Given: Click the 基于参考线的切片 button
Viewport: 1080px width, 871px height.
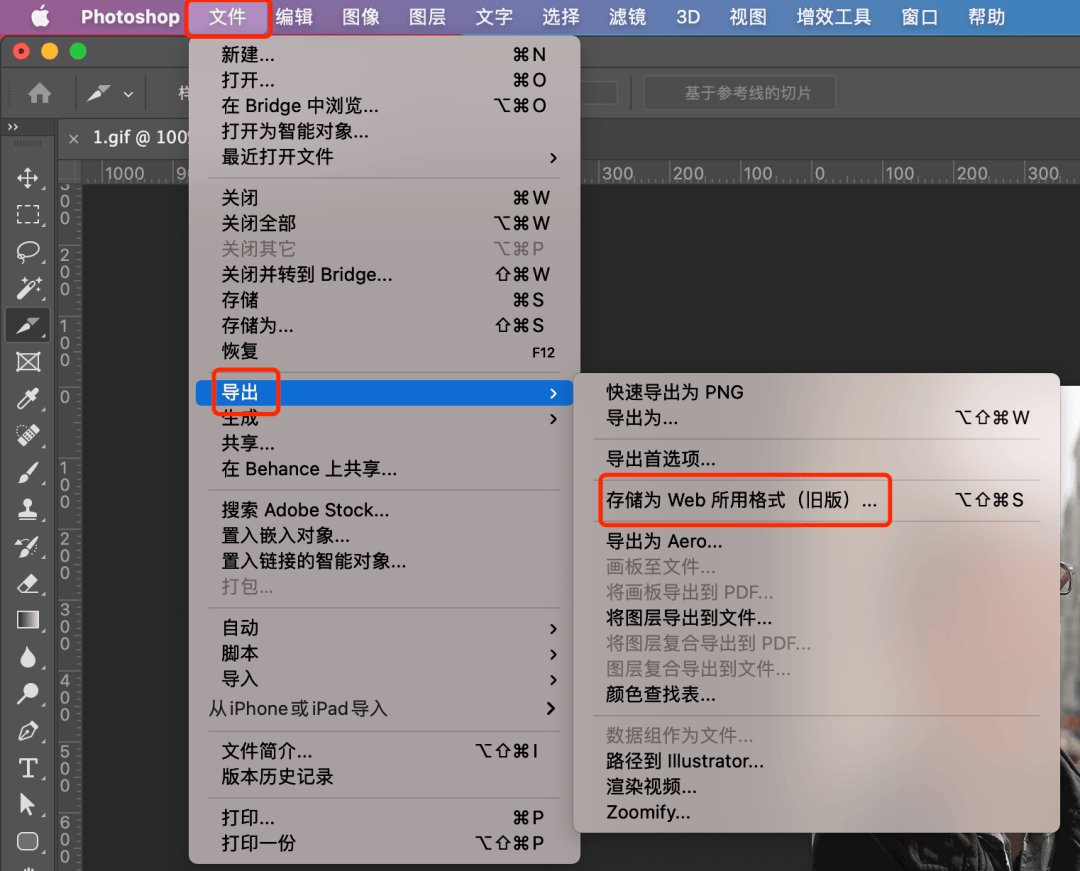Looking at the screenshot, I should [x=740, y=93].
